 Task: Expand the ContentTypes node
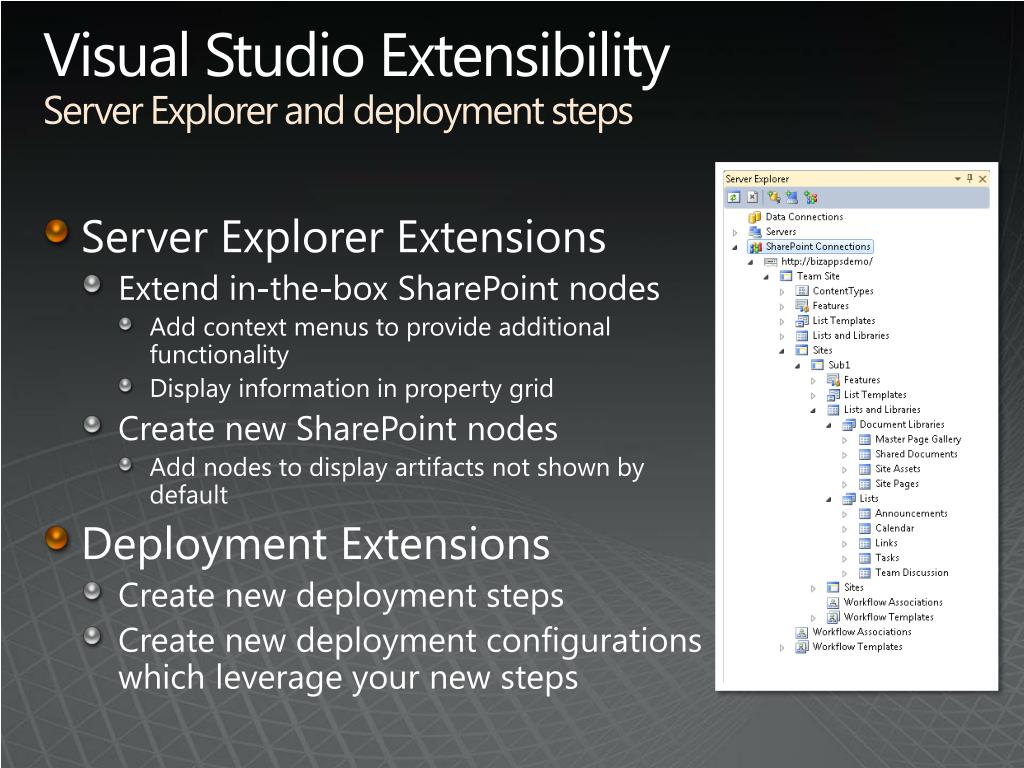pos(782,292)
